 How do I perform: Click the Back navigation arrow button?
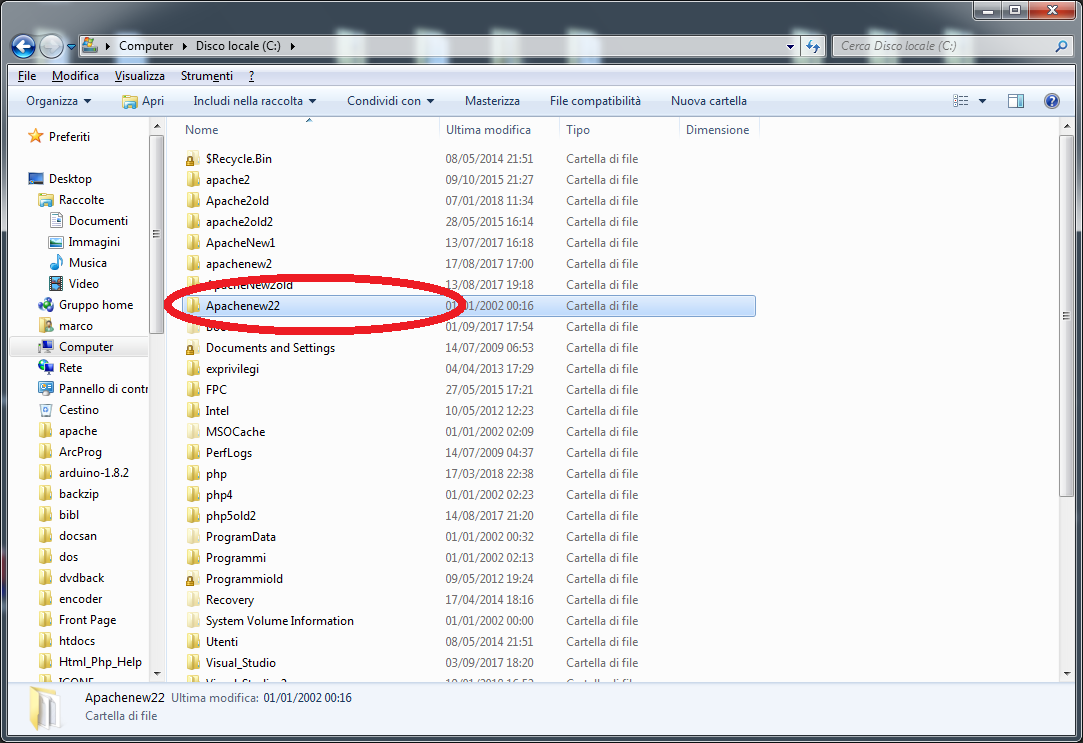24,46
